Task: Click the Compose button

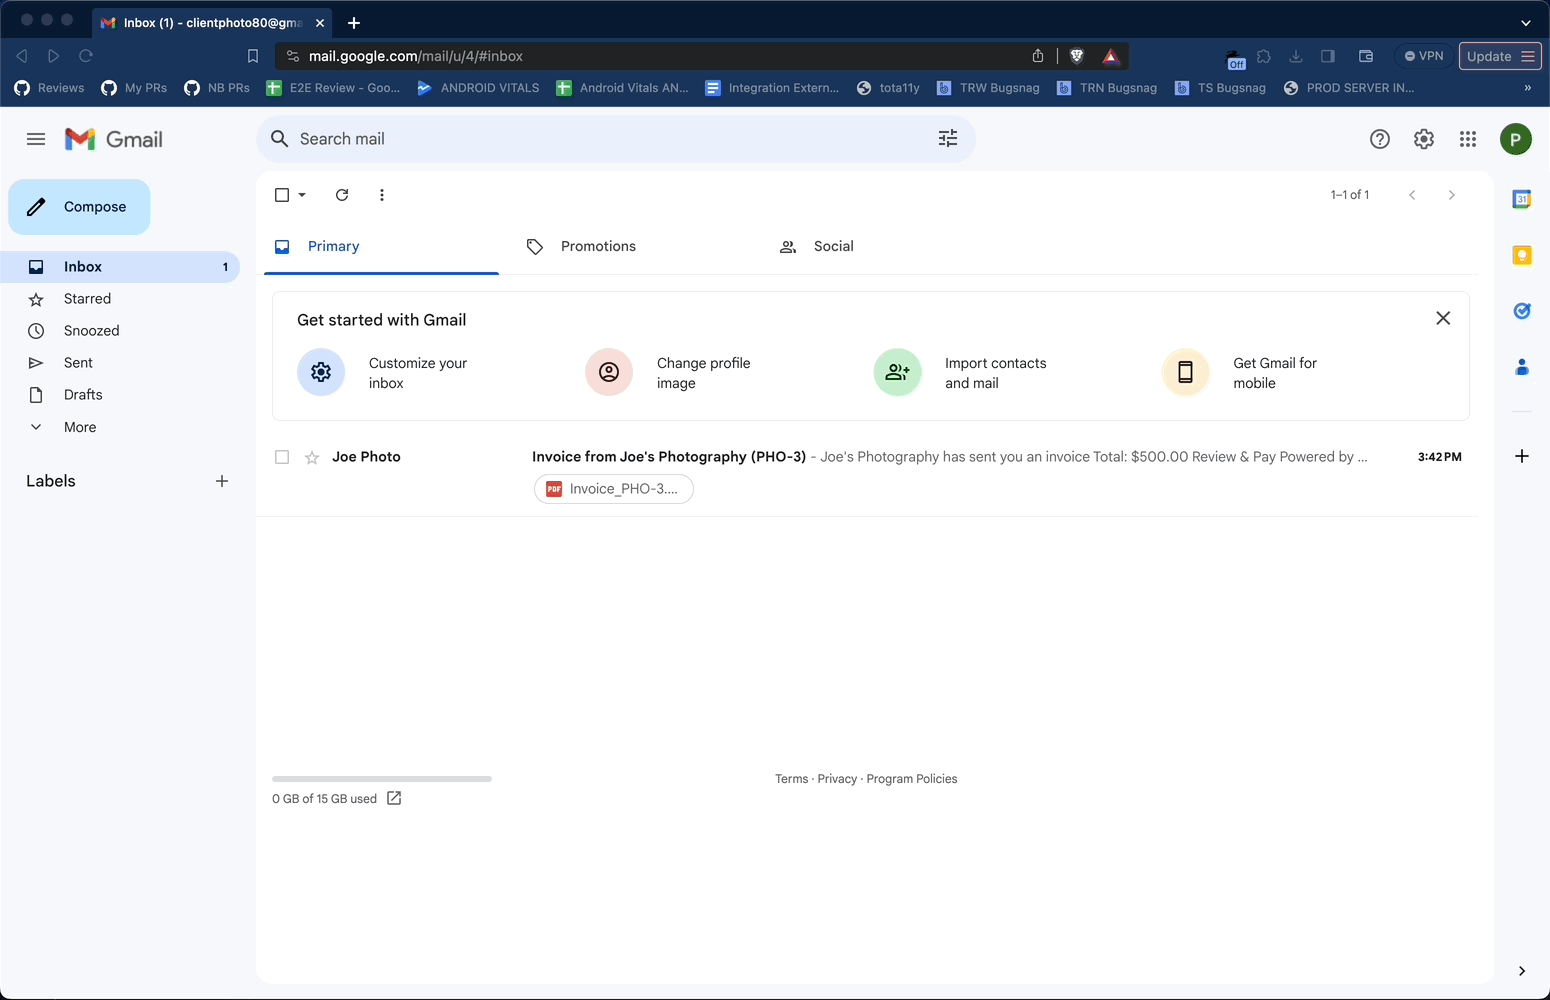Action: click(79, 207)
